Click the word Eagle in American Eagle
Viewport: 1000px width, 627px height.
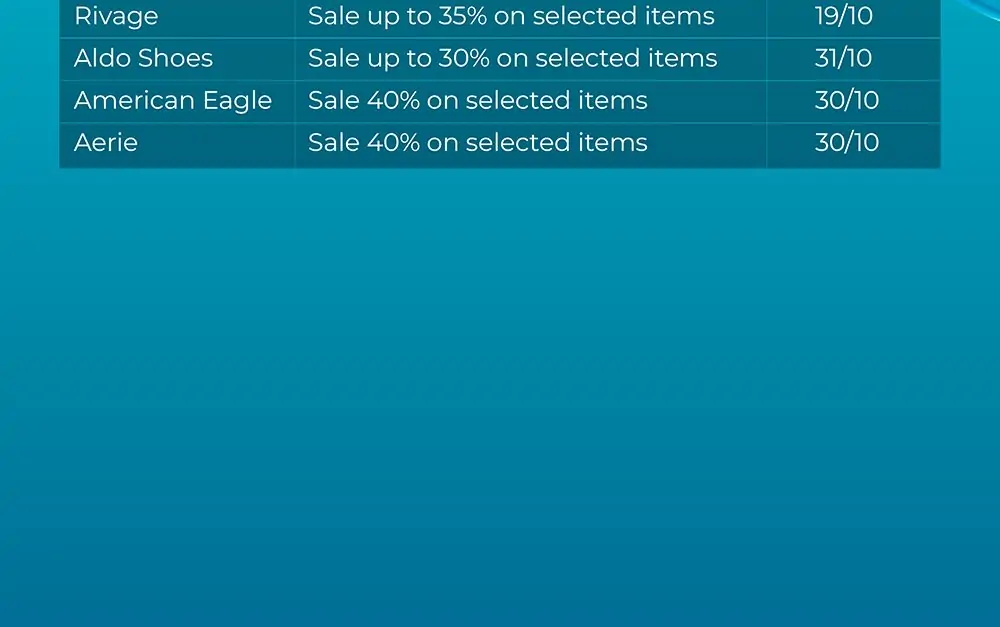click(x=237, y=101)
